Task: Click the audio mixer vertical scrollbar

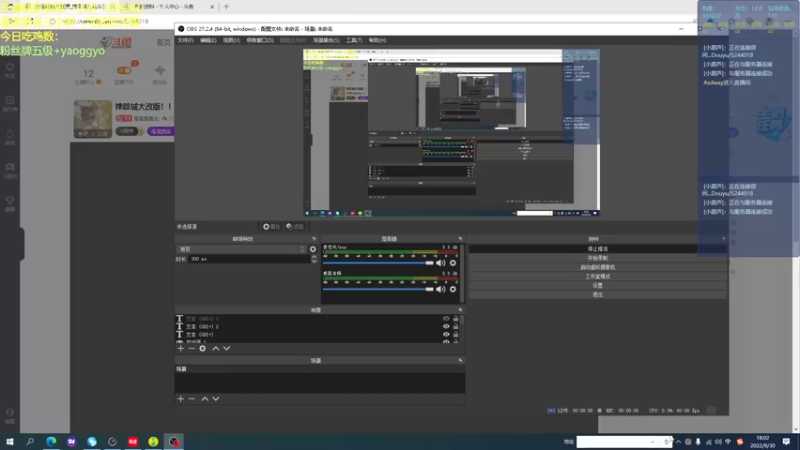Action: point(462,273)
